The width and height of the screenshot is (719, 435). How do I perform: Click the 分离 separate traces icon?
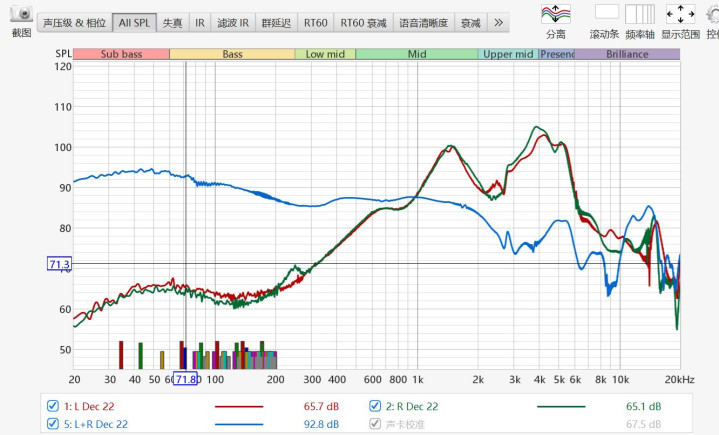tap(556, 14)
